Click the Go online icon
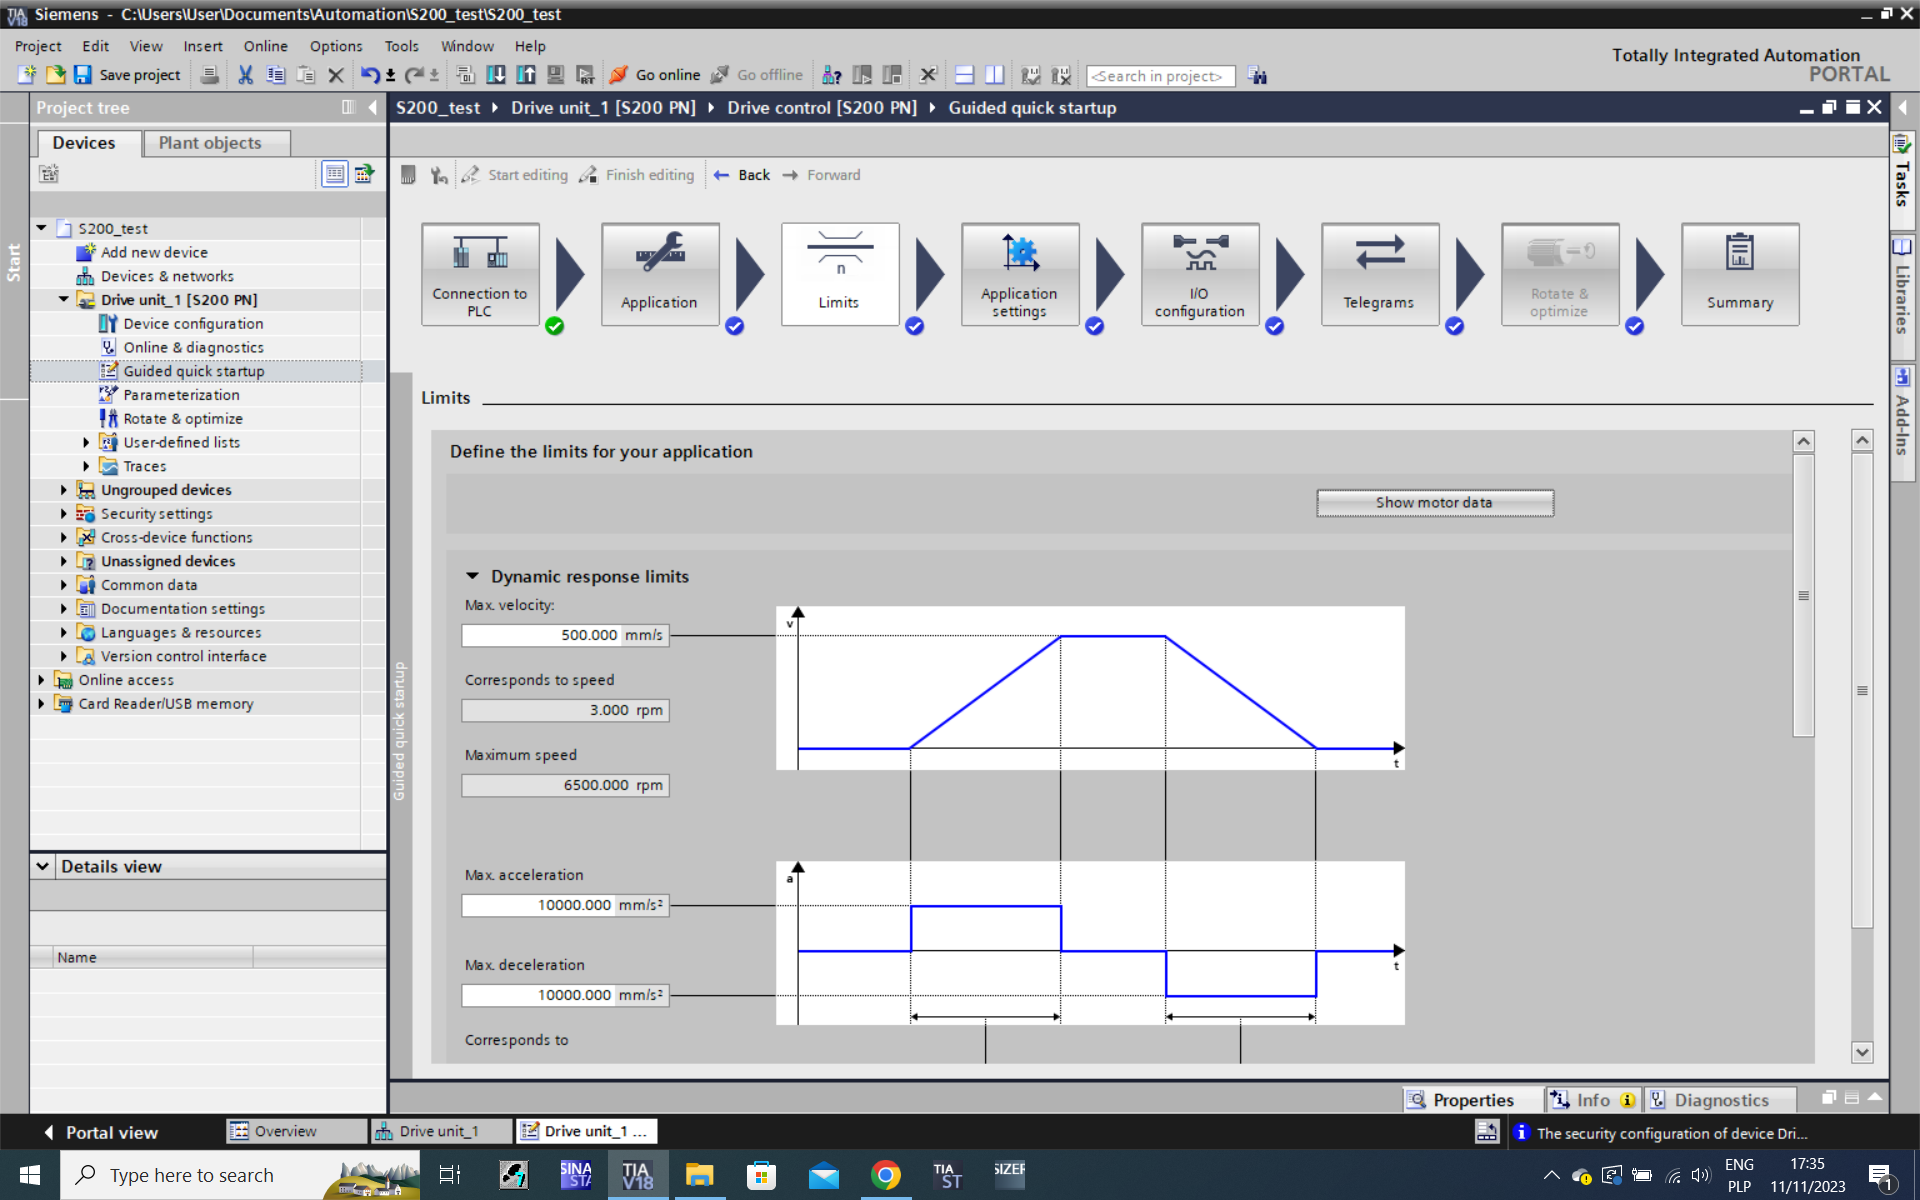The width and height of the screenshot is (1920, 1200). [x=619, y=75]
